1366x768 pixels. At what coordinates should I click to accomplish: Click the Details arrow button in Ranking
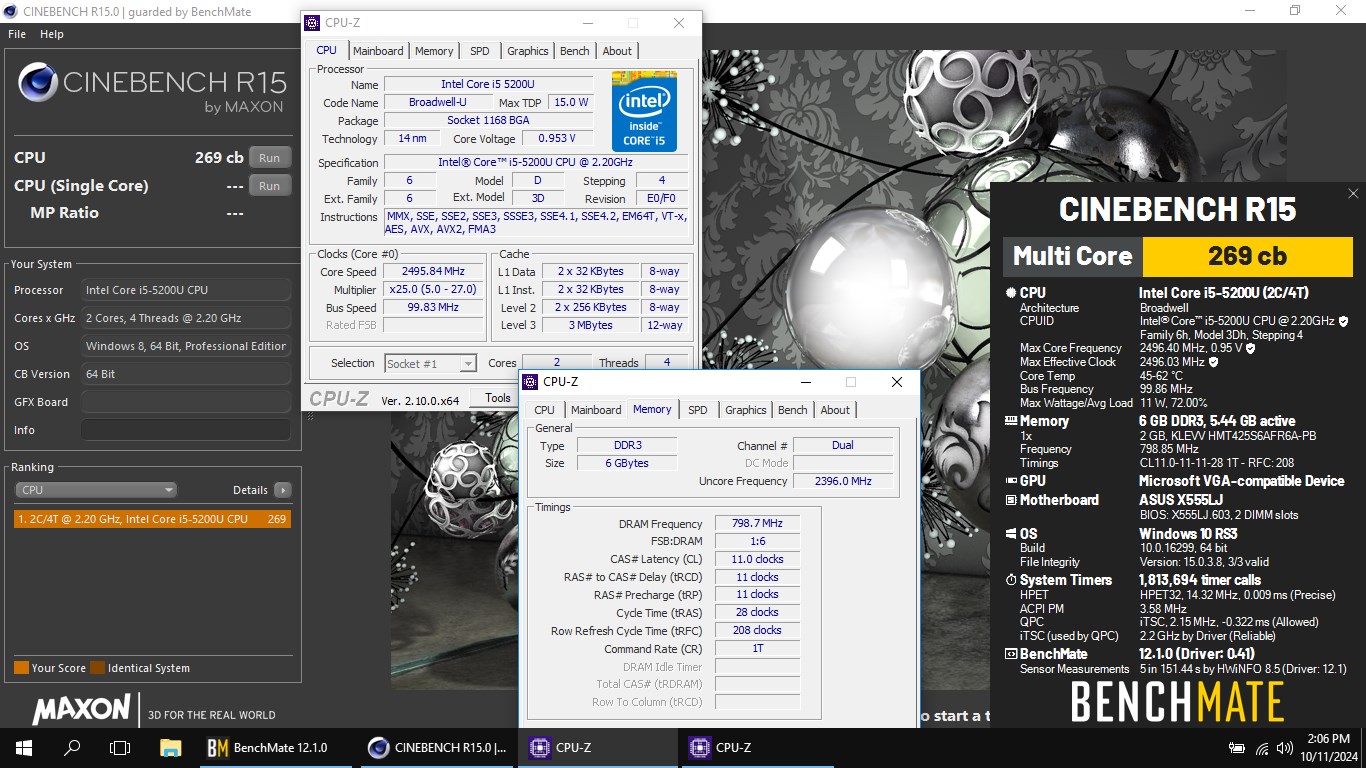point(283,490)
